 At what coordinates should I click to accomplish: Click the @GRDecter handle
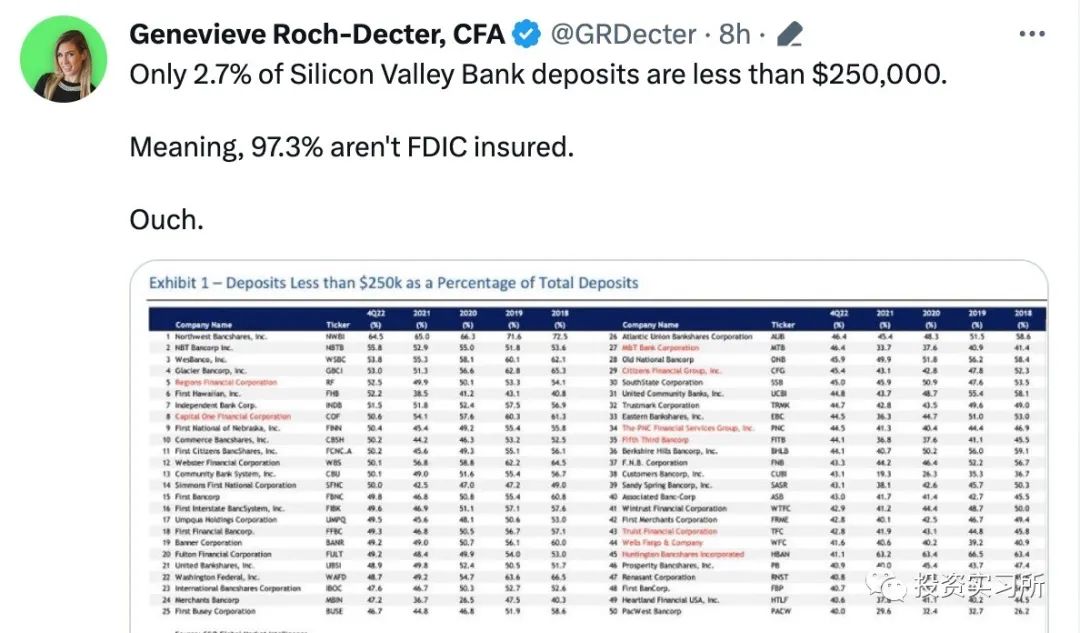(x=623, y=34)
